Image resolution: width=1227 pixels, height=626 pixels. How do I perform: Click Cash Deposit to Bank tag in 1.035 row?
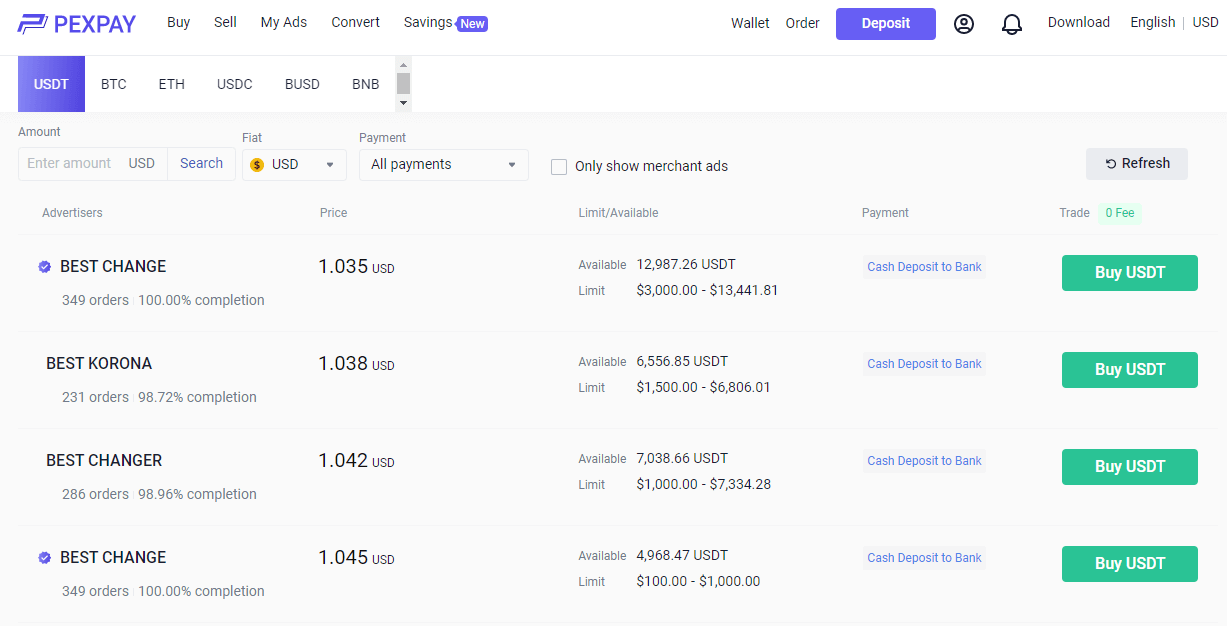pyautogui.click(x=924, y=267)
